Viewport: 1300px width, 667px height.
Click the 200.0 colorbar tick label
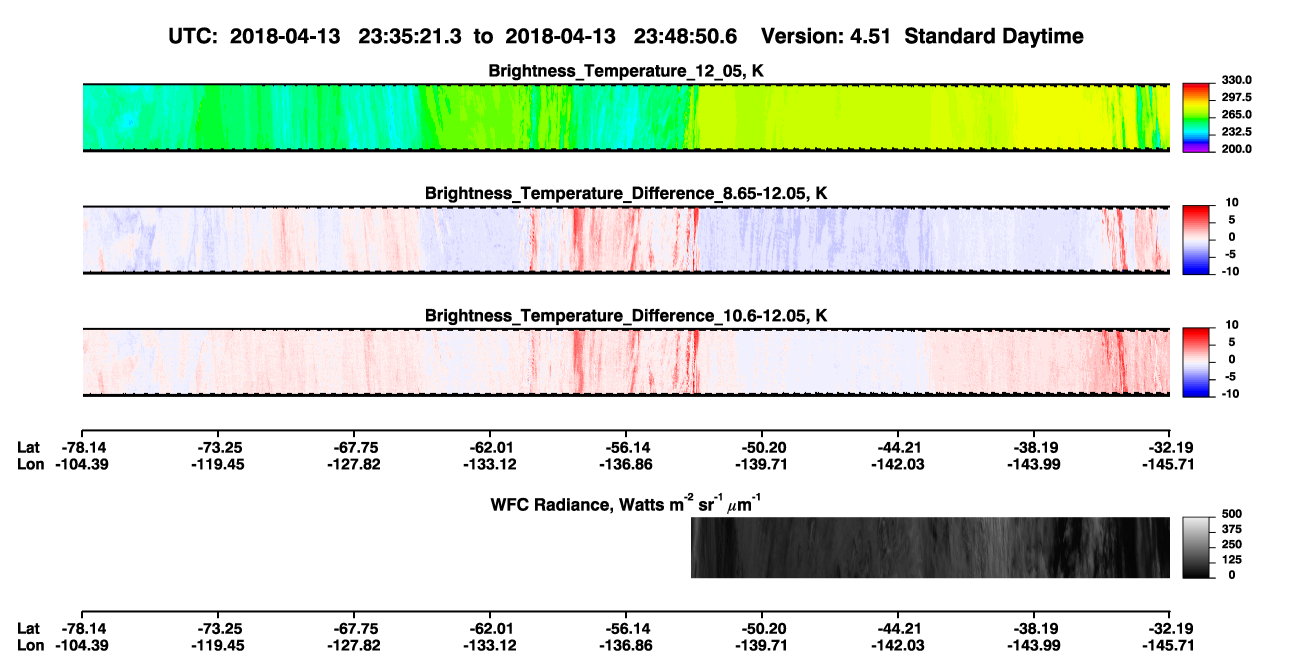1234,149
